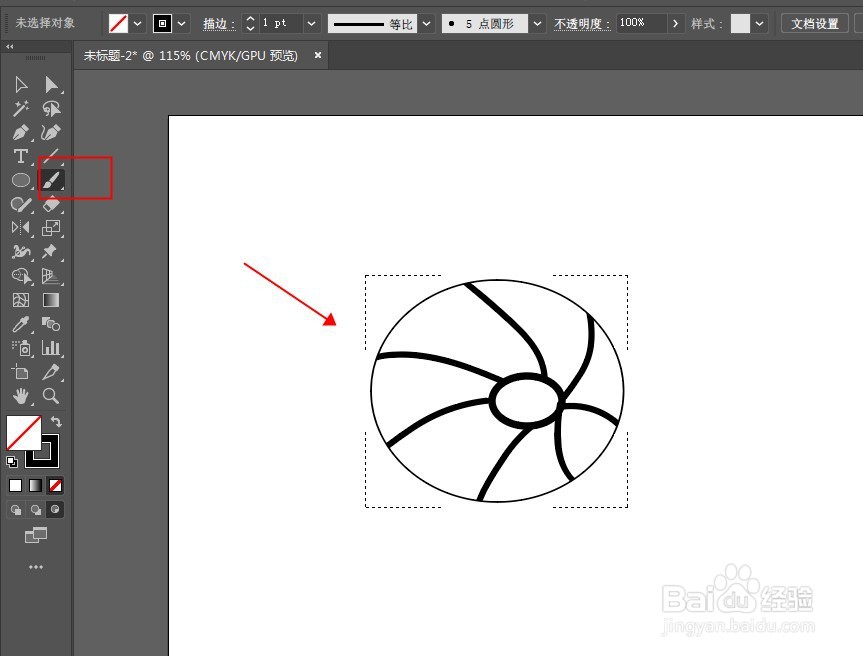Click the 100% opacity field
Screen dimensions: 863x656
[641, 23]
